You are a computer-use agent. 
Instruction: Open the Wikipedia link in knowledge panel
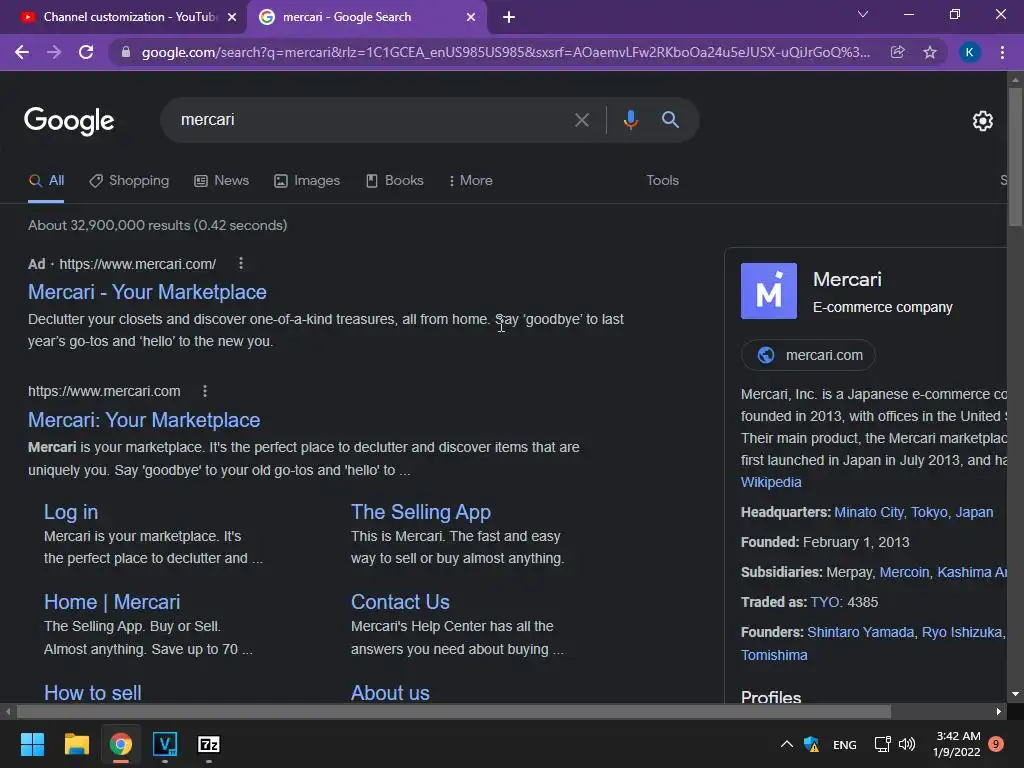click(x=771, y=483)
